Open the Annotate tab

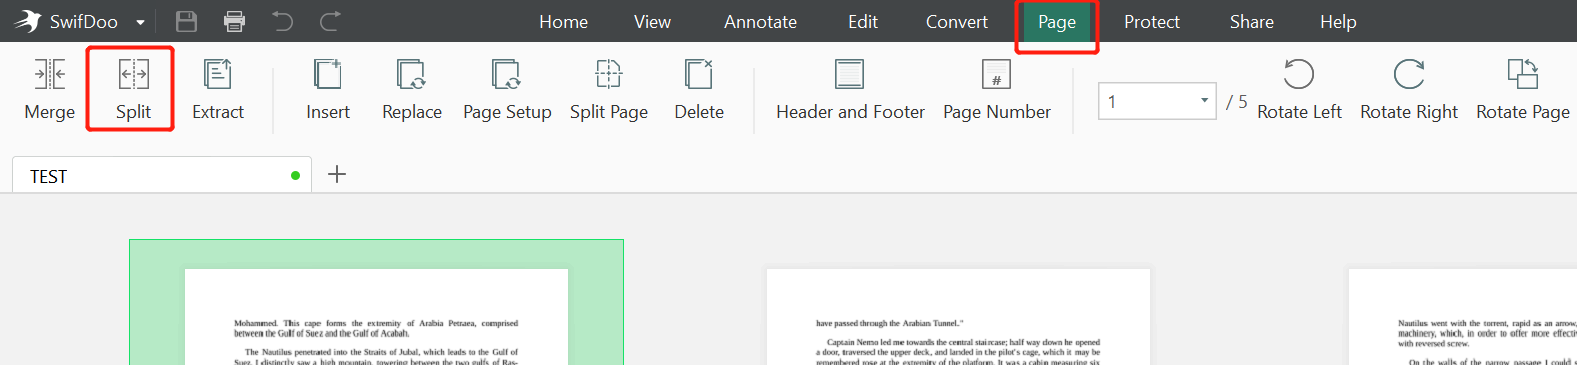click(761, 22)
